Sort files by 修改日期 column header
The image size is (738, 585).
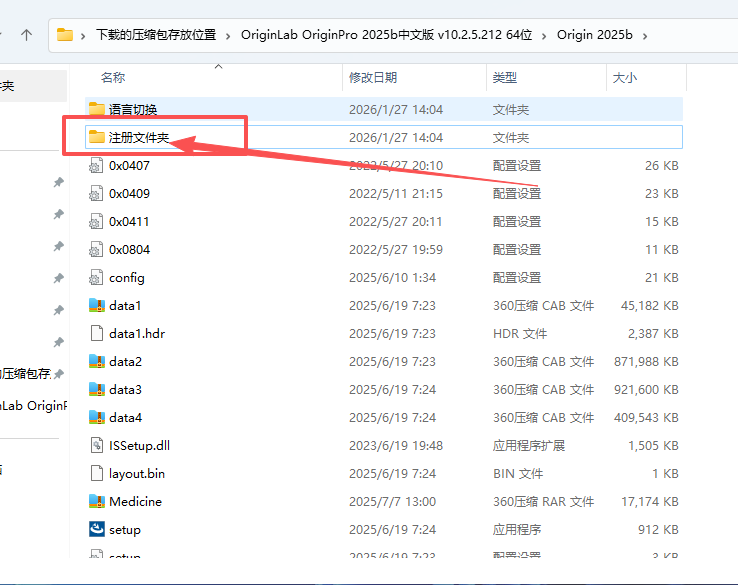click(x=373, y=77)
